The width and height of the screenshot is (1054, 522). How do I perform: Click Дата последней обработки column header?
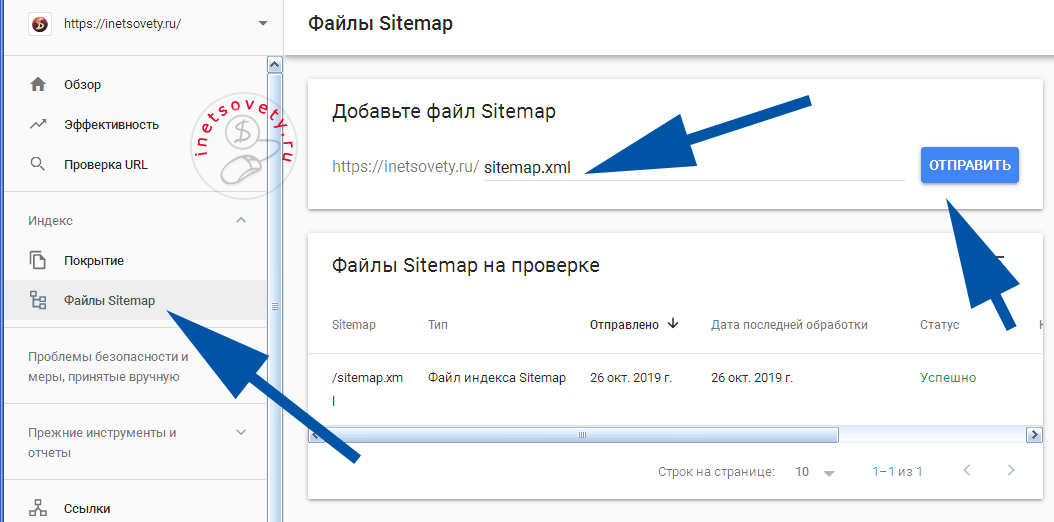coord(789,325)
